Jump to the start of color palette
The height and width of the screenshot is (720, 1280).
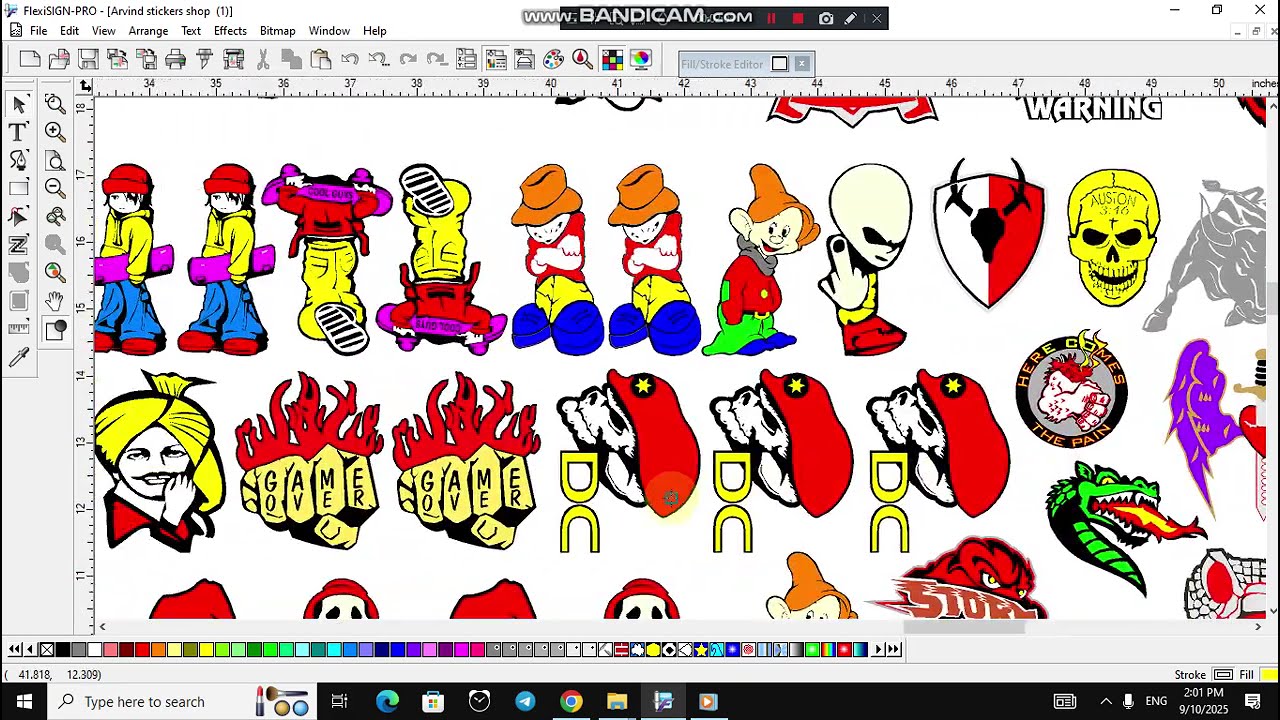[x=15, y=650]
